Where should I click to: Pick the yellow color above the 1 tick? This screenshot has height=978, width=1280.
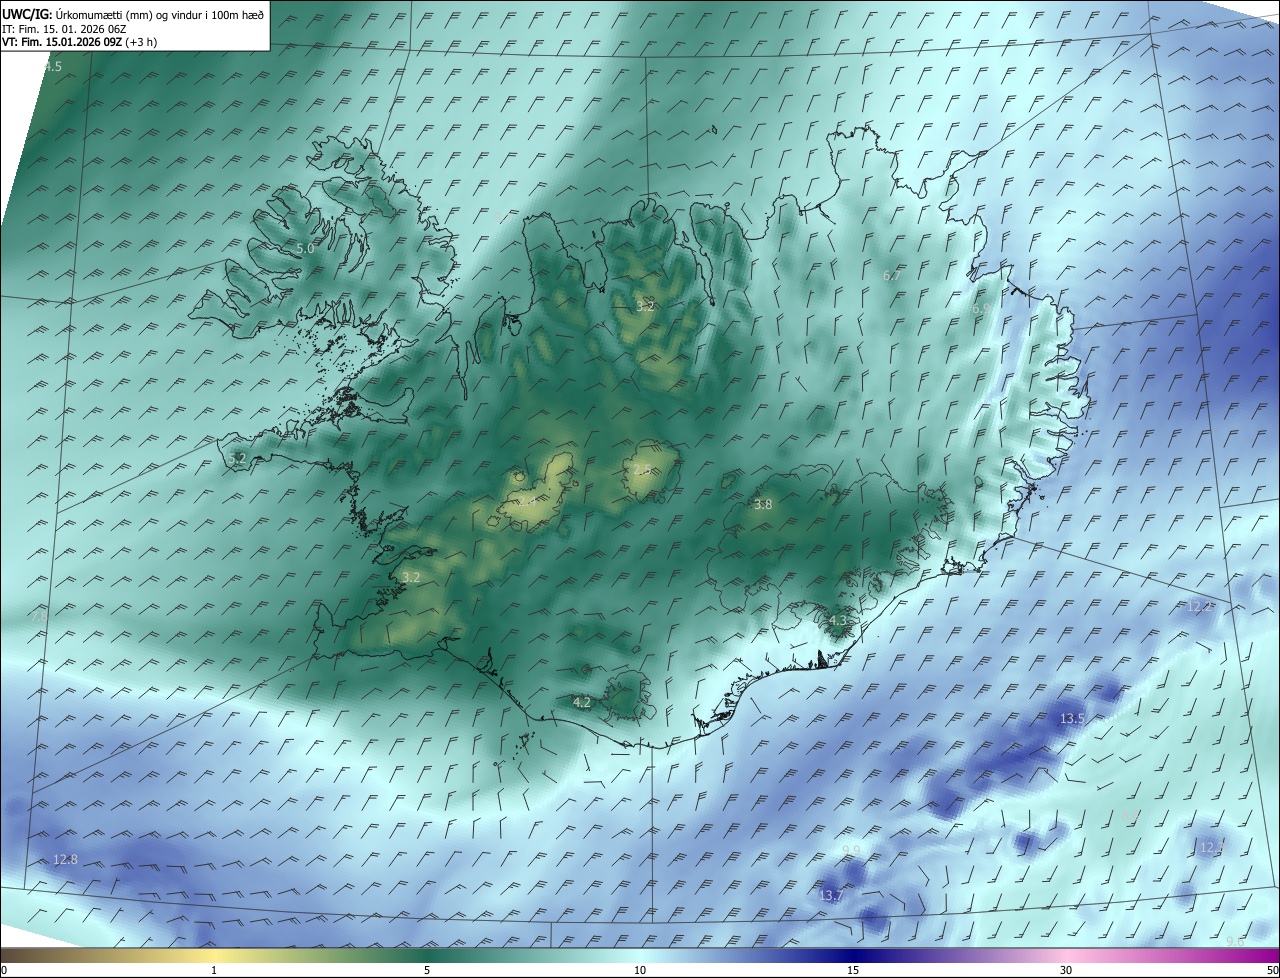coord(214,955)
